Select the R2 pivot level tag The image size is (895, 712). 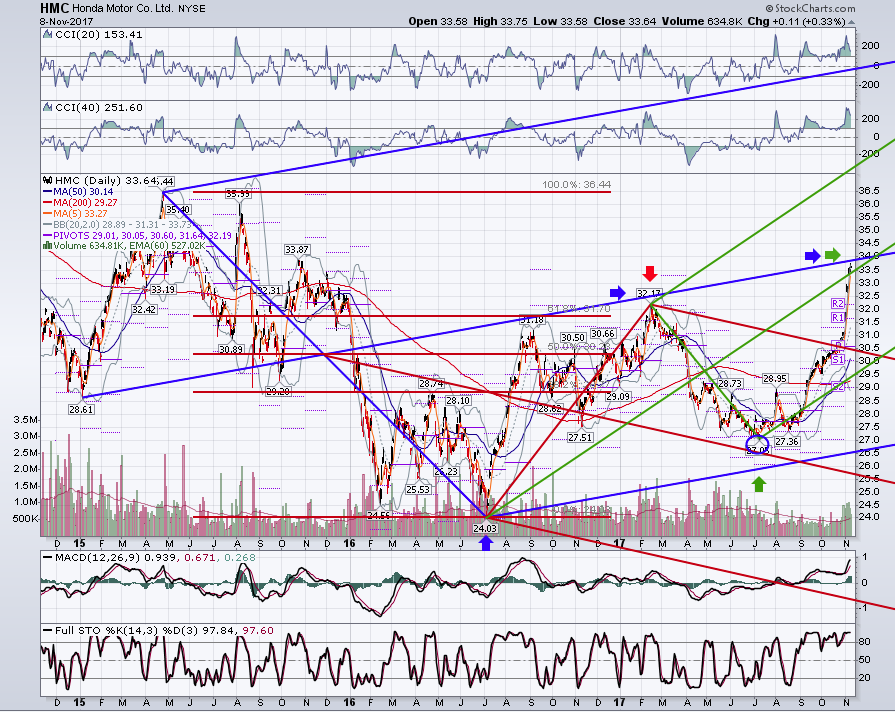[837, 304]
